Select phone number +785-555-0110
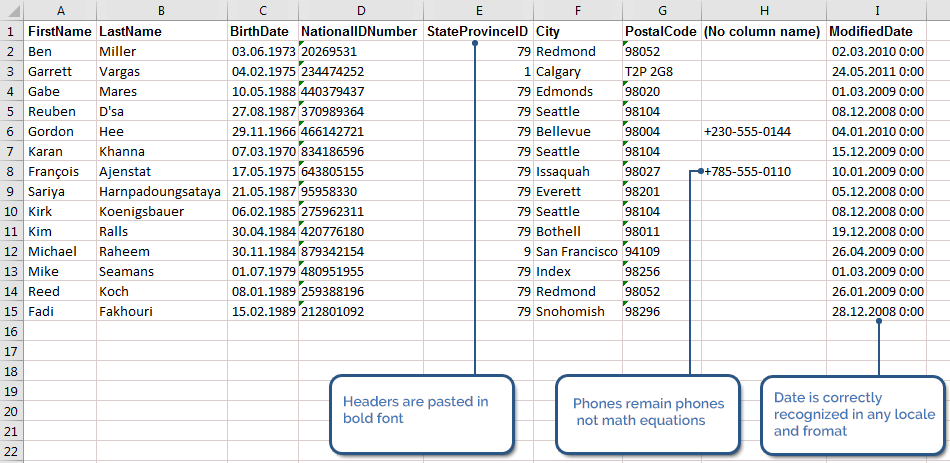Viewport: 950px width, 463px height. tap(765, 172)
